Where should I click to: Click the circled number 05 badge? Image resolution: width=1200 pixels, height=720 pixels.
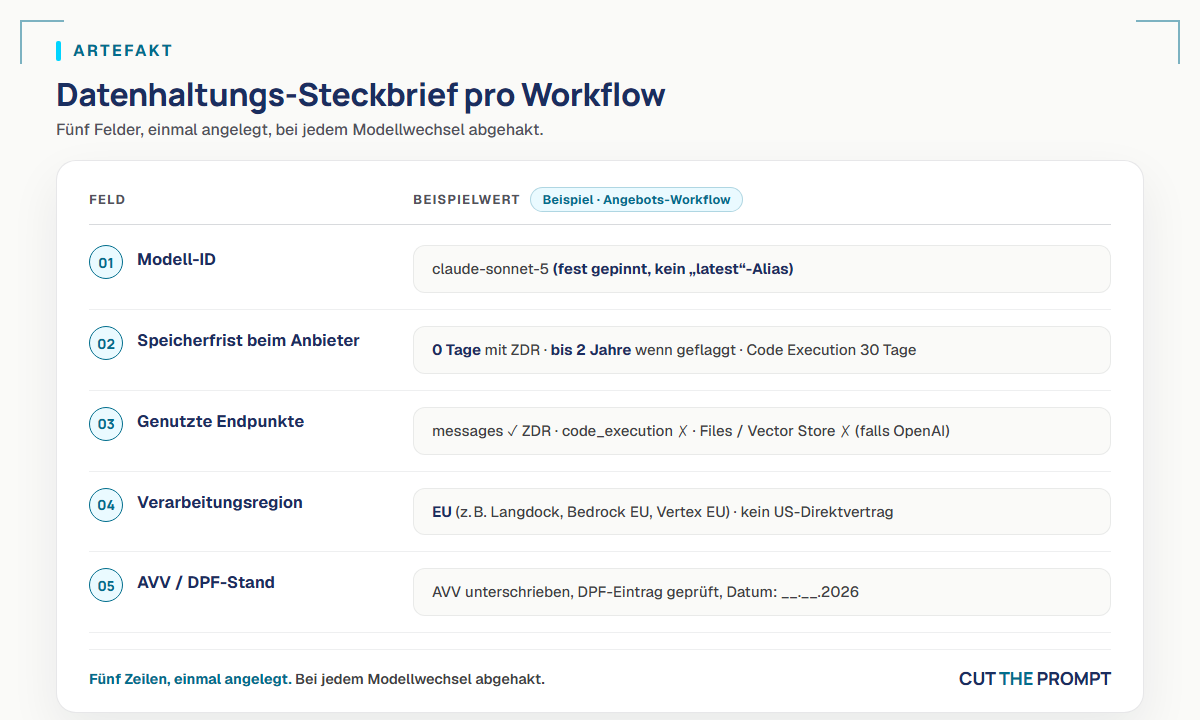(106, 586)
